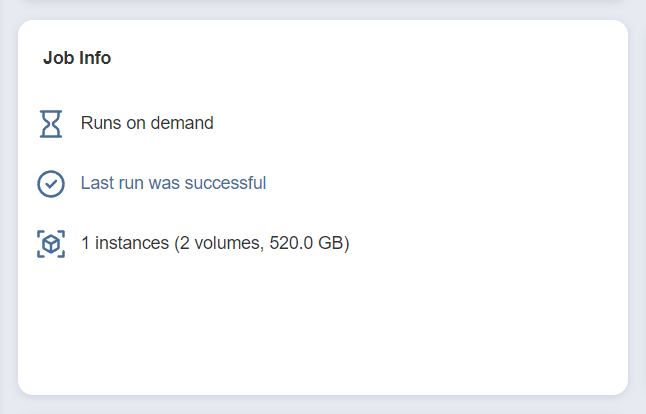Click the word 'Info' in the card title

click(x=95, y=58)
